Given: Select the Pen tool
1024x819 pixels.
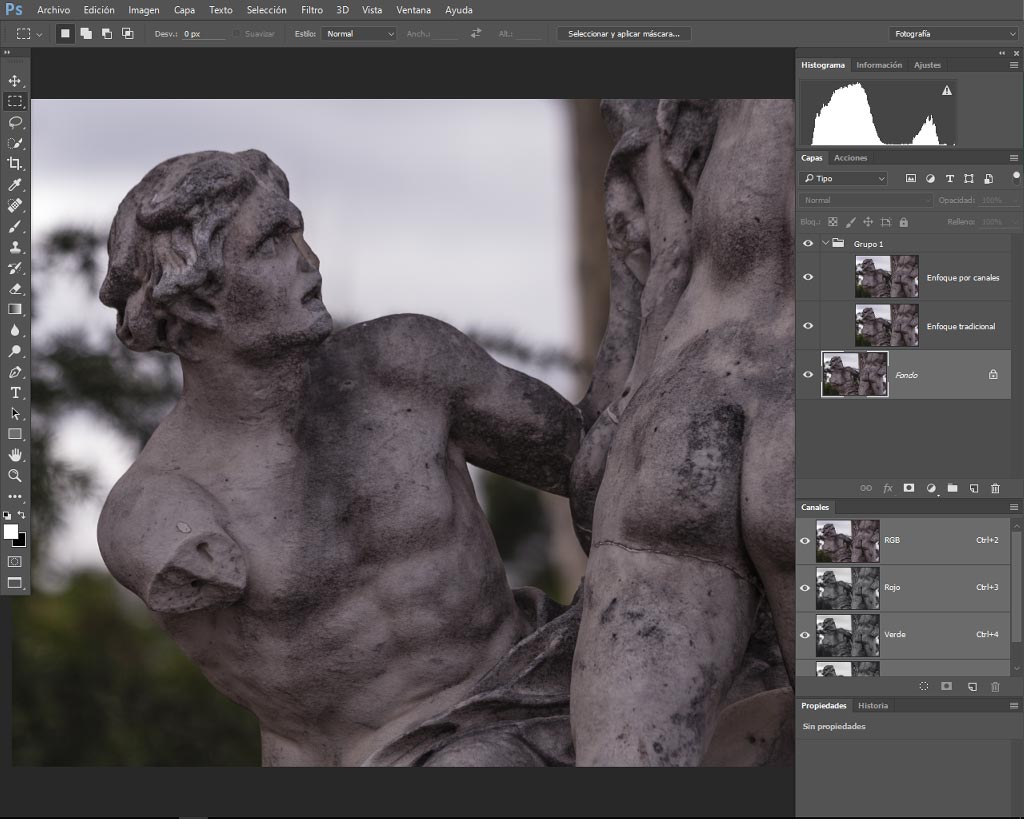Looking at the screenshot, I should tap(14, 372).
